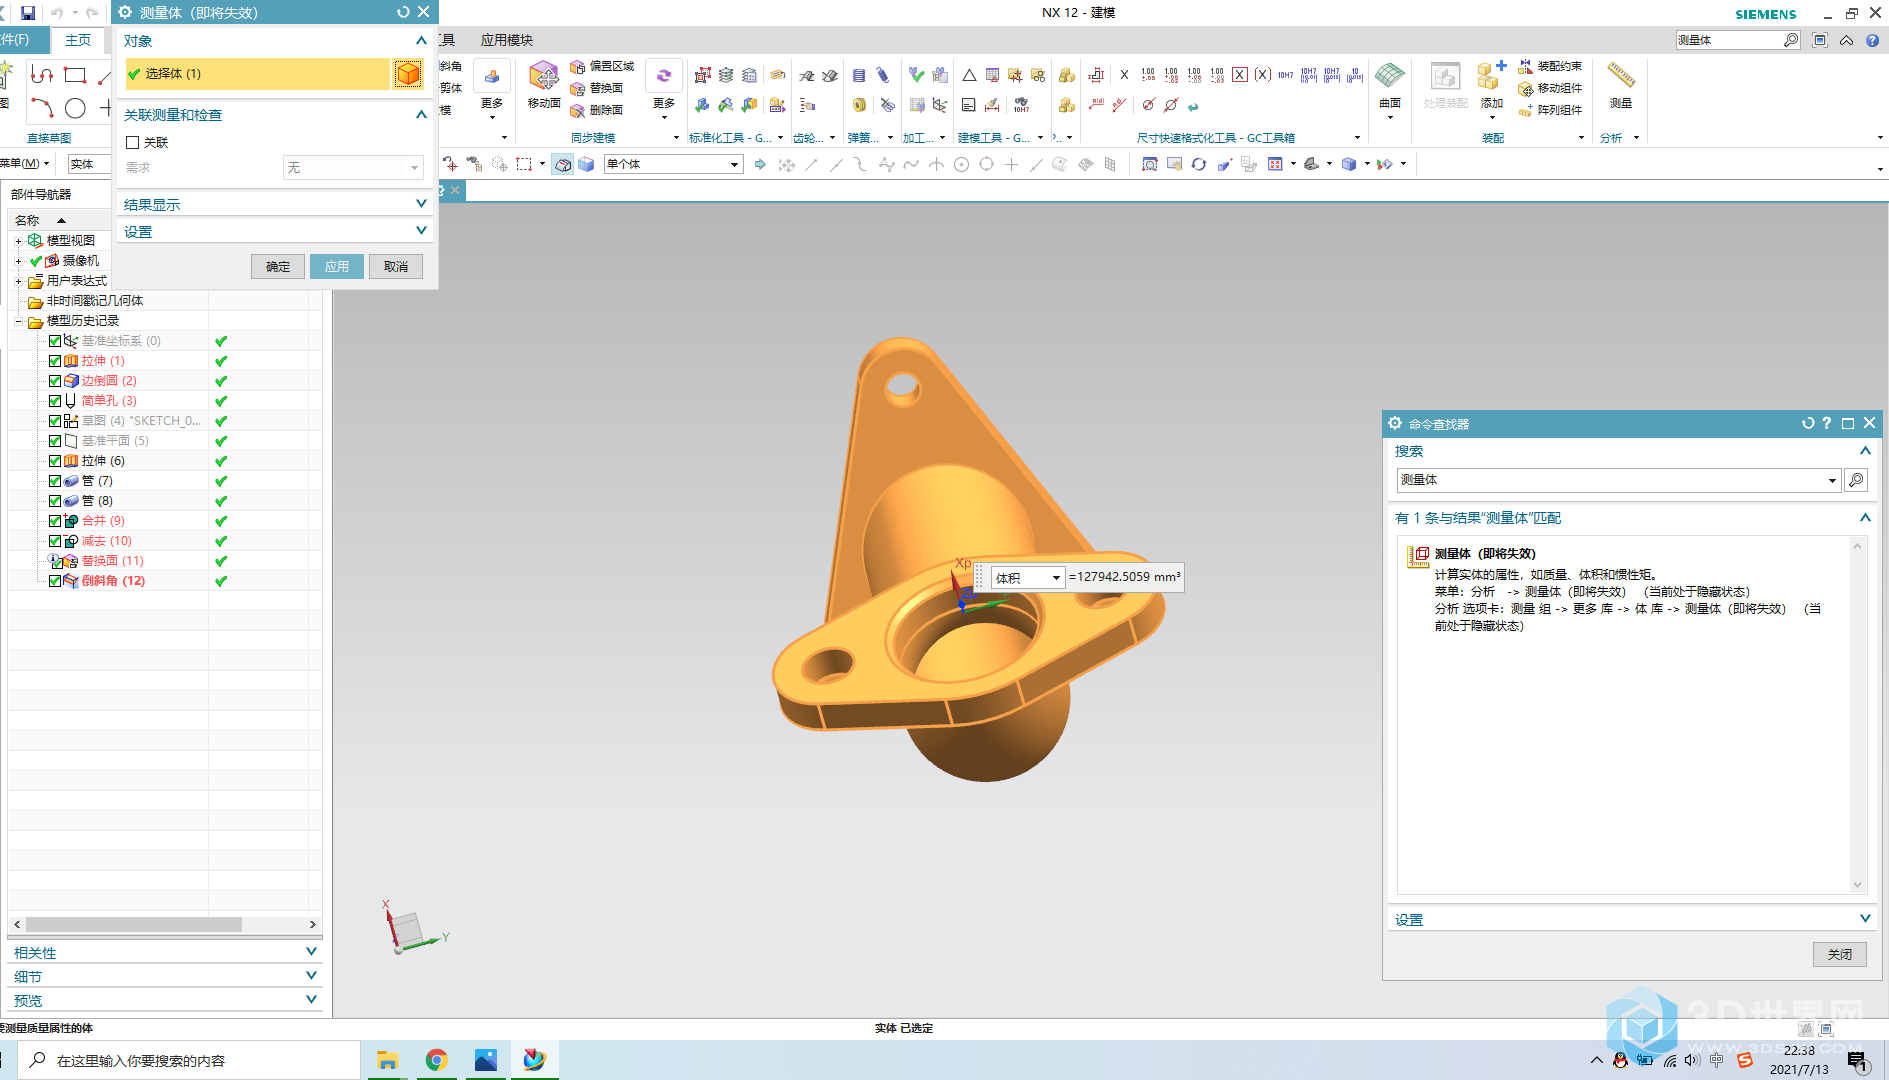The image size is (1889, 1080).
Task: Toggle 拉伸 (6) feature checkbox
Action: (55, 461)
